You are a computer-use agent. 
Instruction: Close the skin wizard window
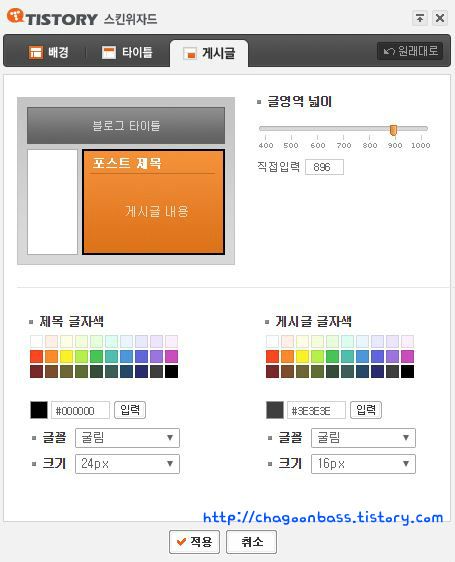(440, 18)
